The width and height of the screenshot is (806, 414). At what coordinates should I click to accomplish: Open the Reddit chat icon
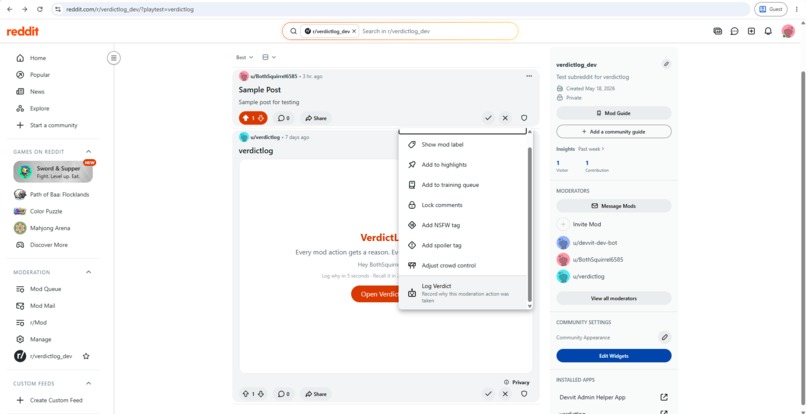[735, 31]
